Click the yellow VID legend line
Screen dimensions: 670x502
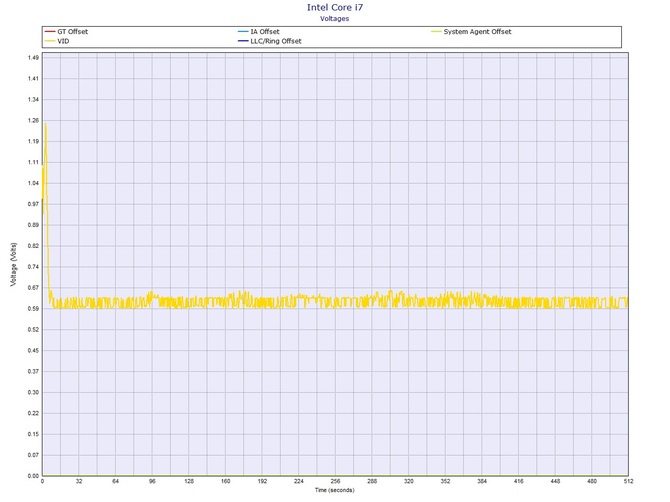point(50,41)
